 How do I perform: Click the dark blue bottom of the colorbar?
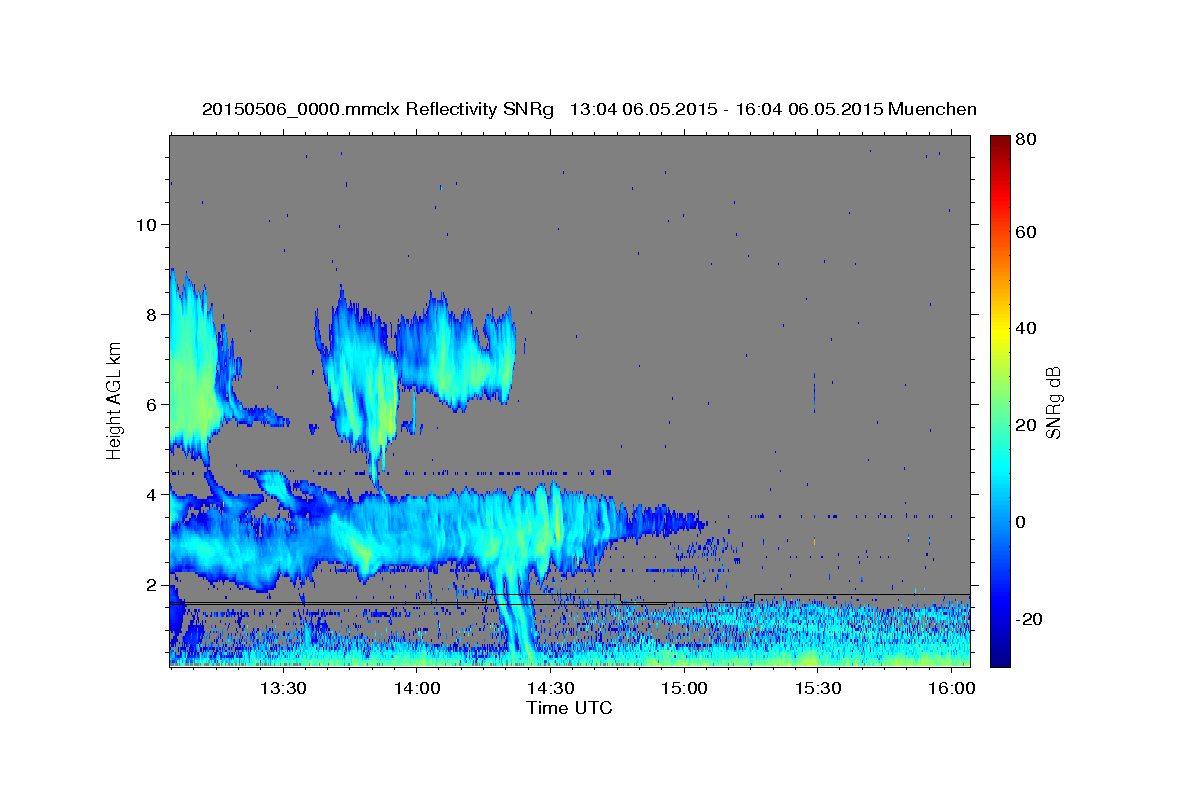coord(999,655)
